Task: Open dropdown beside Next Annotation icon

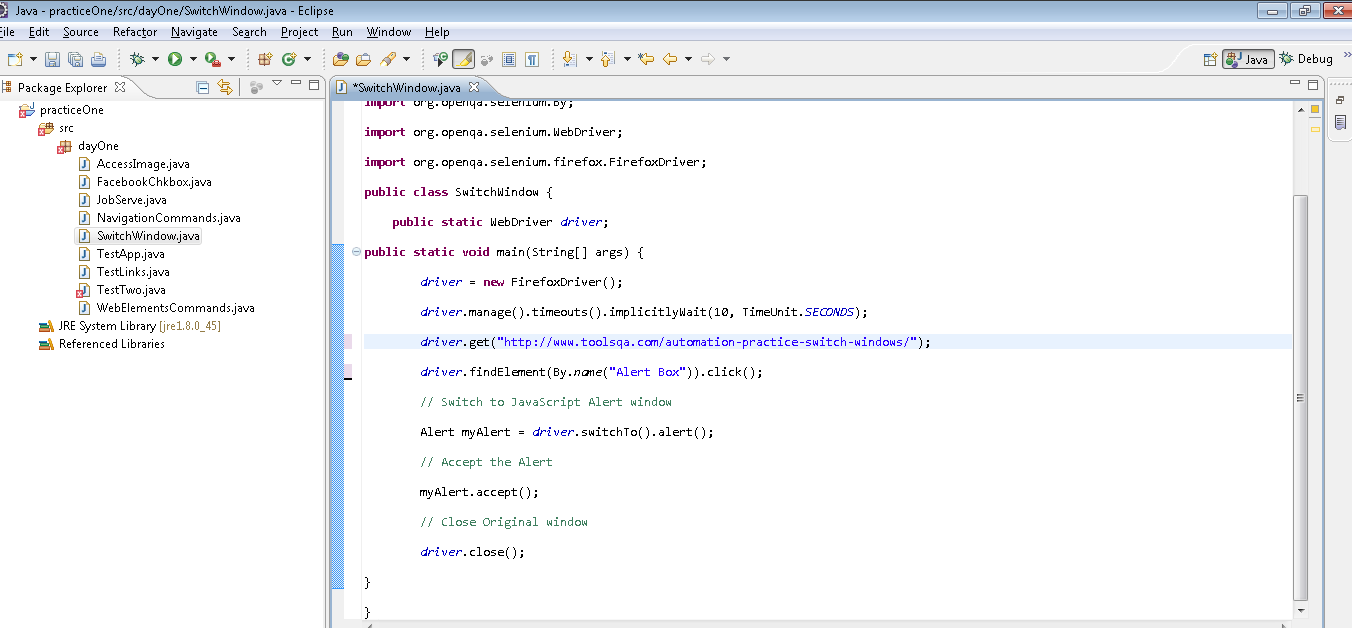Action: pyautogui.click(x=588, y=59)
